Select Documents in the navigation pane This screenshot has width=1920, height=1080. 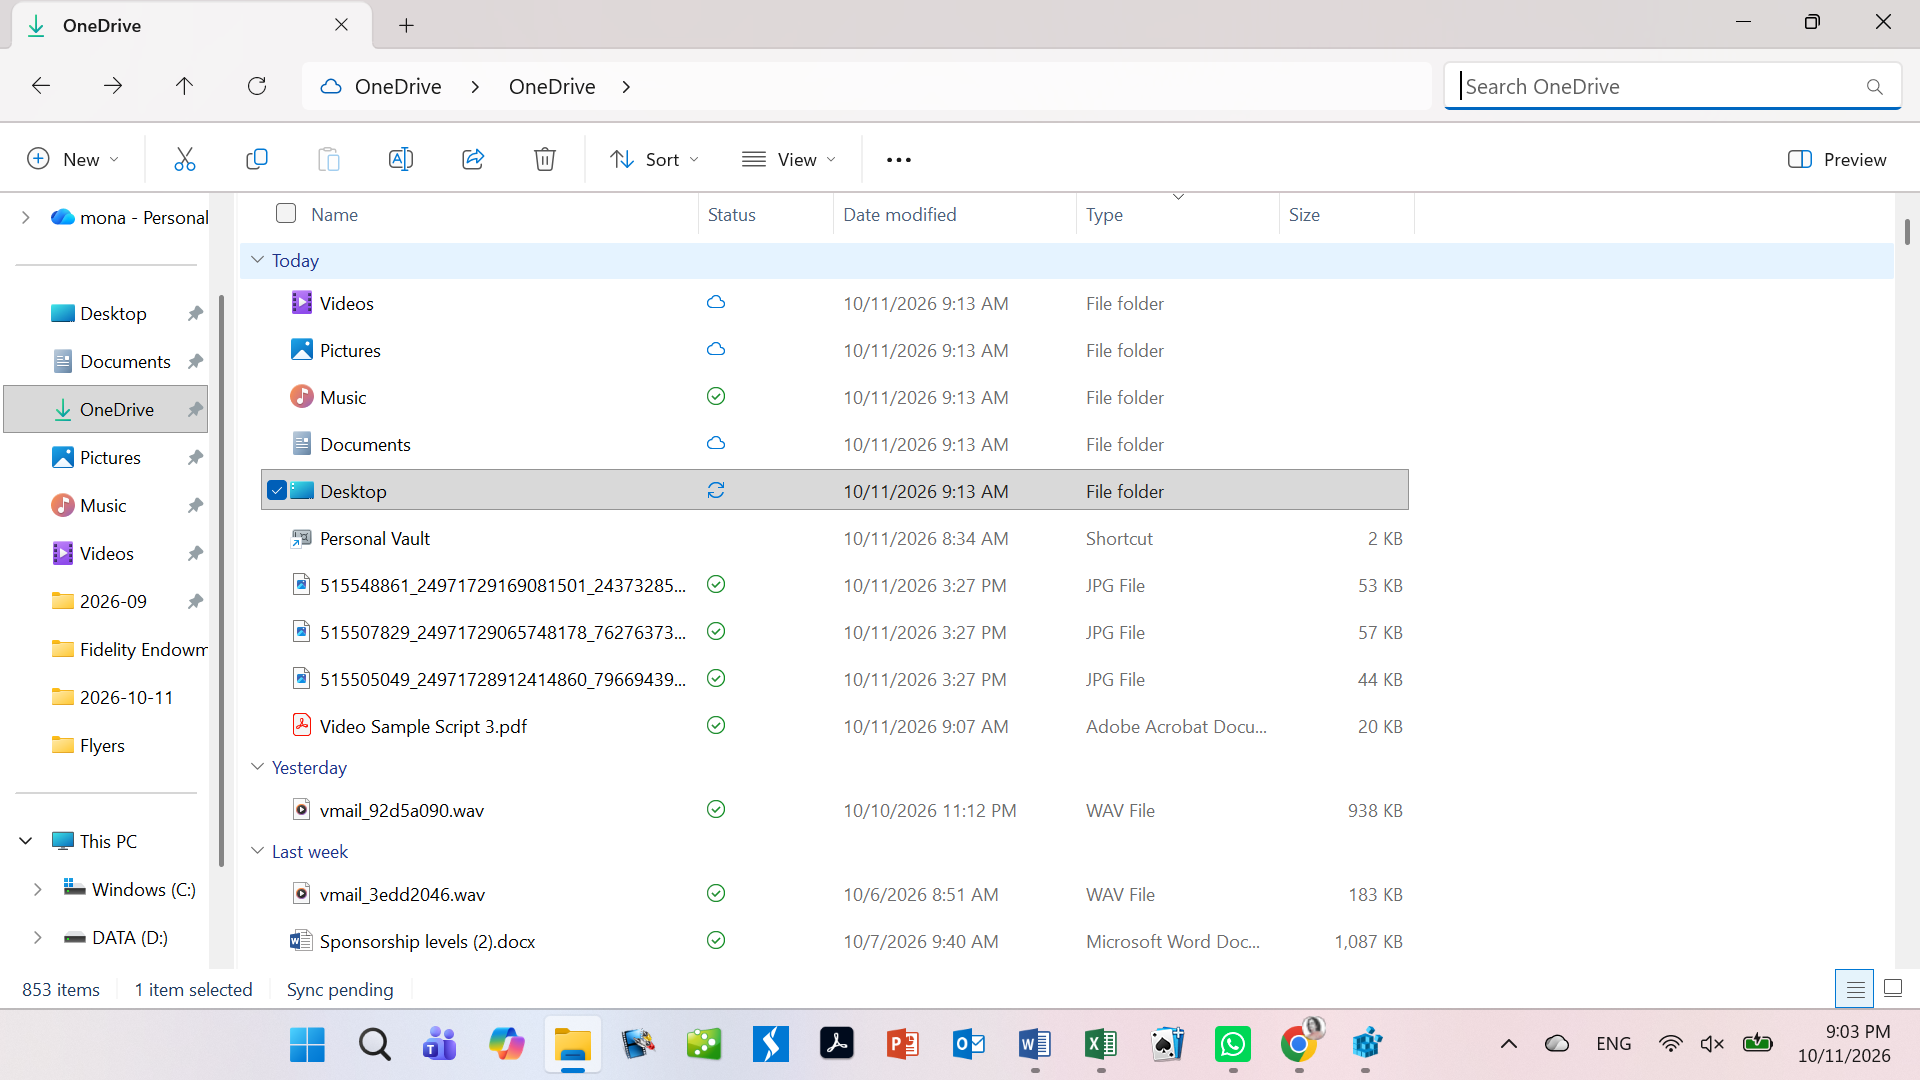[125, 361]
